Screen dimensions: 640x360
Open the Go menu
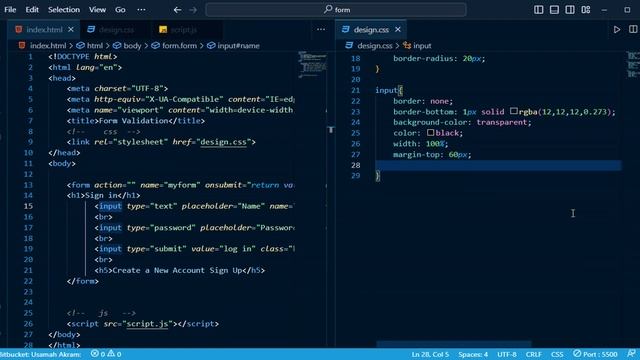coord(120,9)
